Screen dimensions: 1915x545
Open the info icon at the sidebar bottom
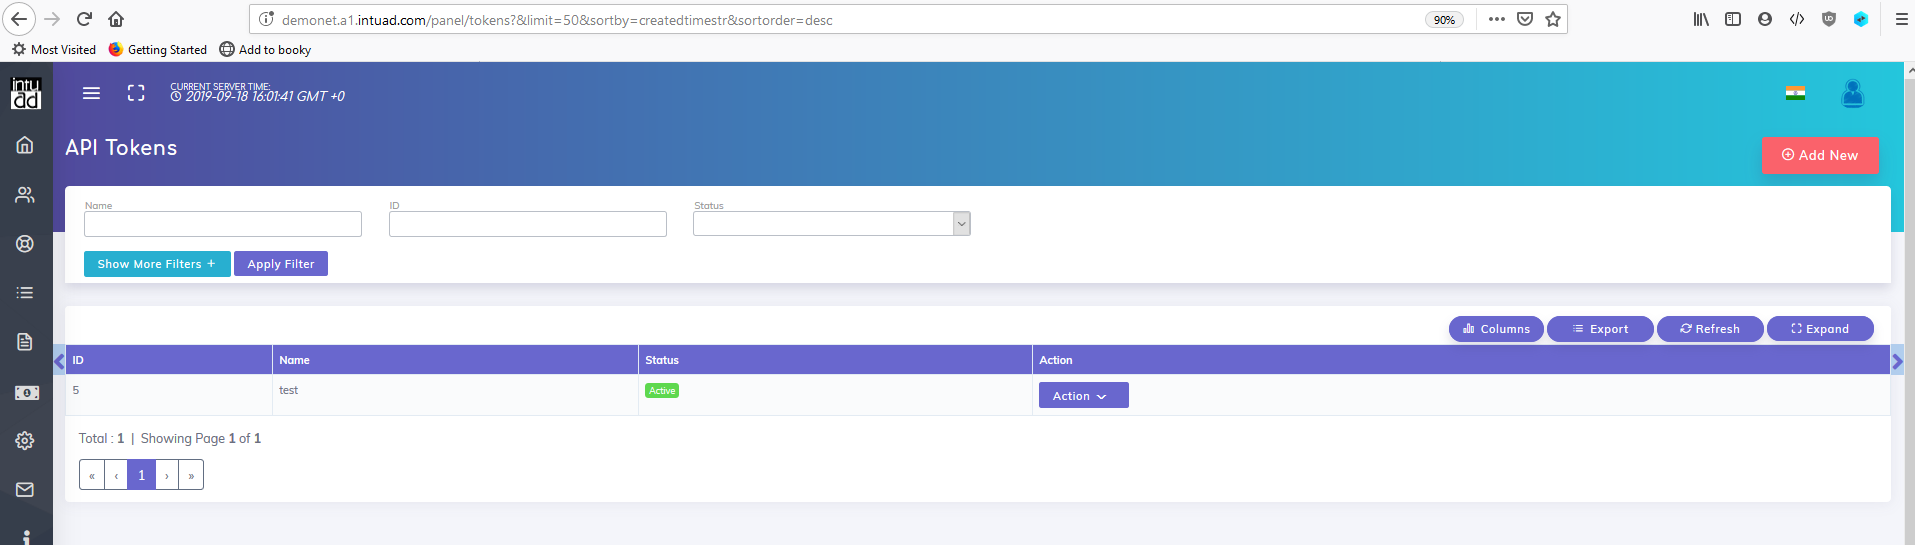click(x=26, y=537)
